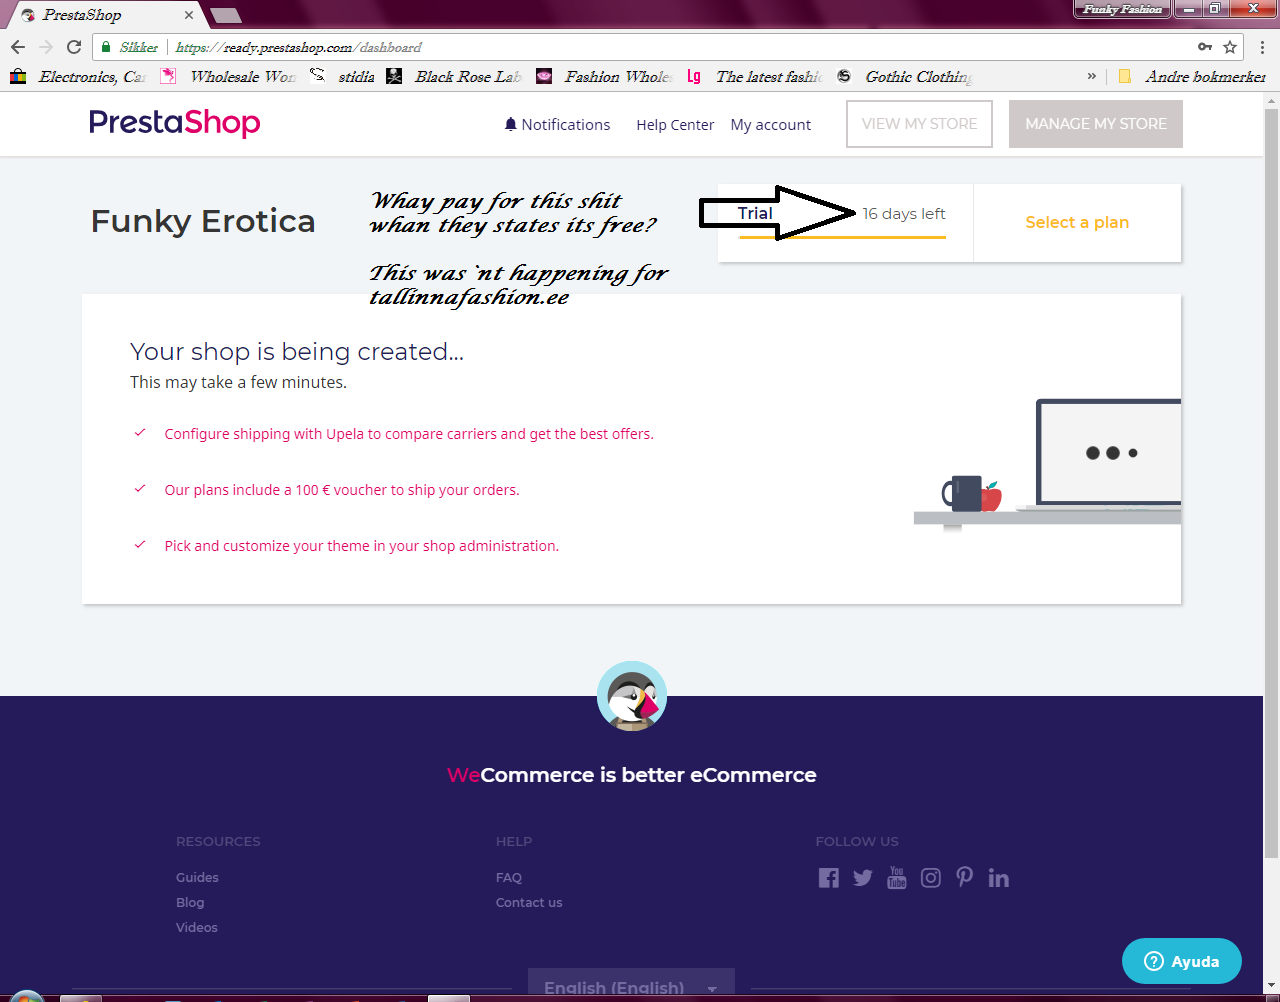Viewport: 1280px width, 1002px height.
Task: Click the 16 days left text
Action: tap(904, 214)
